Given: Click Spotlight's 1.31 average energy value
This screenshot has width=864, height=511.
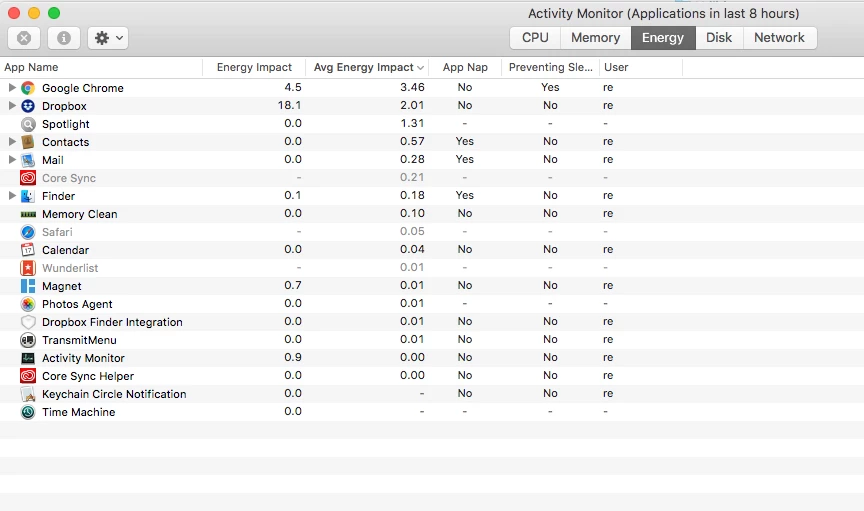Looking at the screenshot, I should 412,123.
